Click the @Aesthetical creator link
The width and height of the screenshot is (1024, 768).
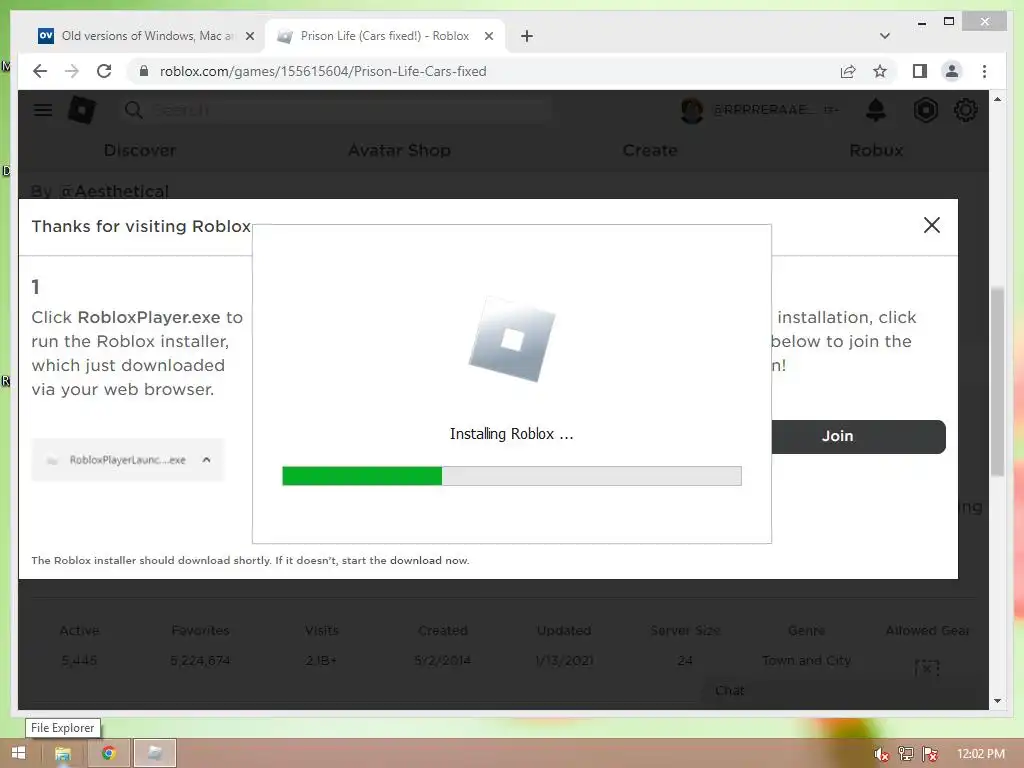pos(114,191)
